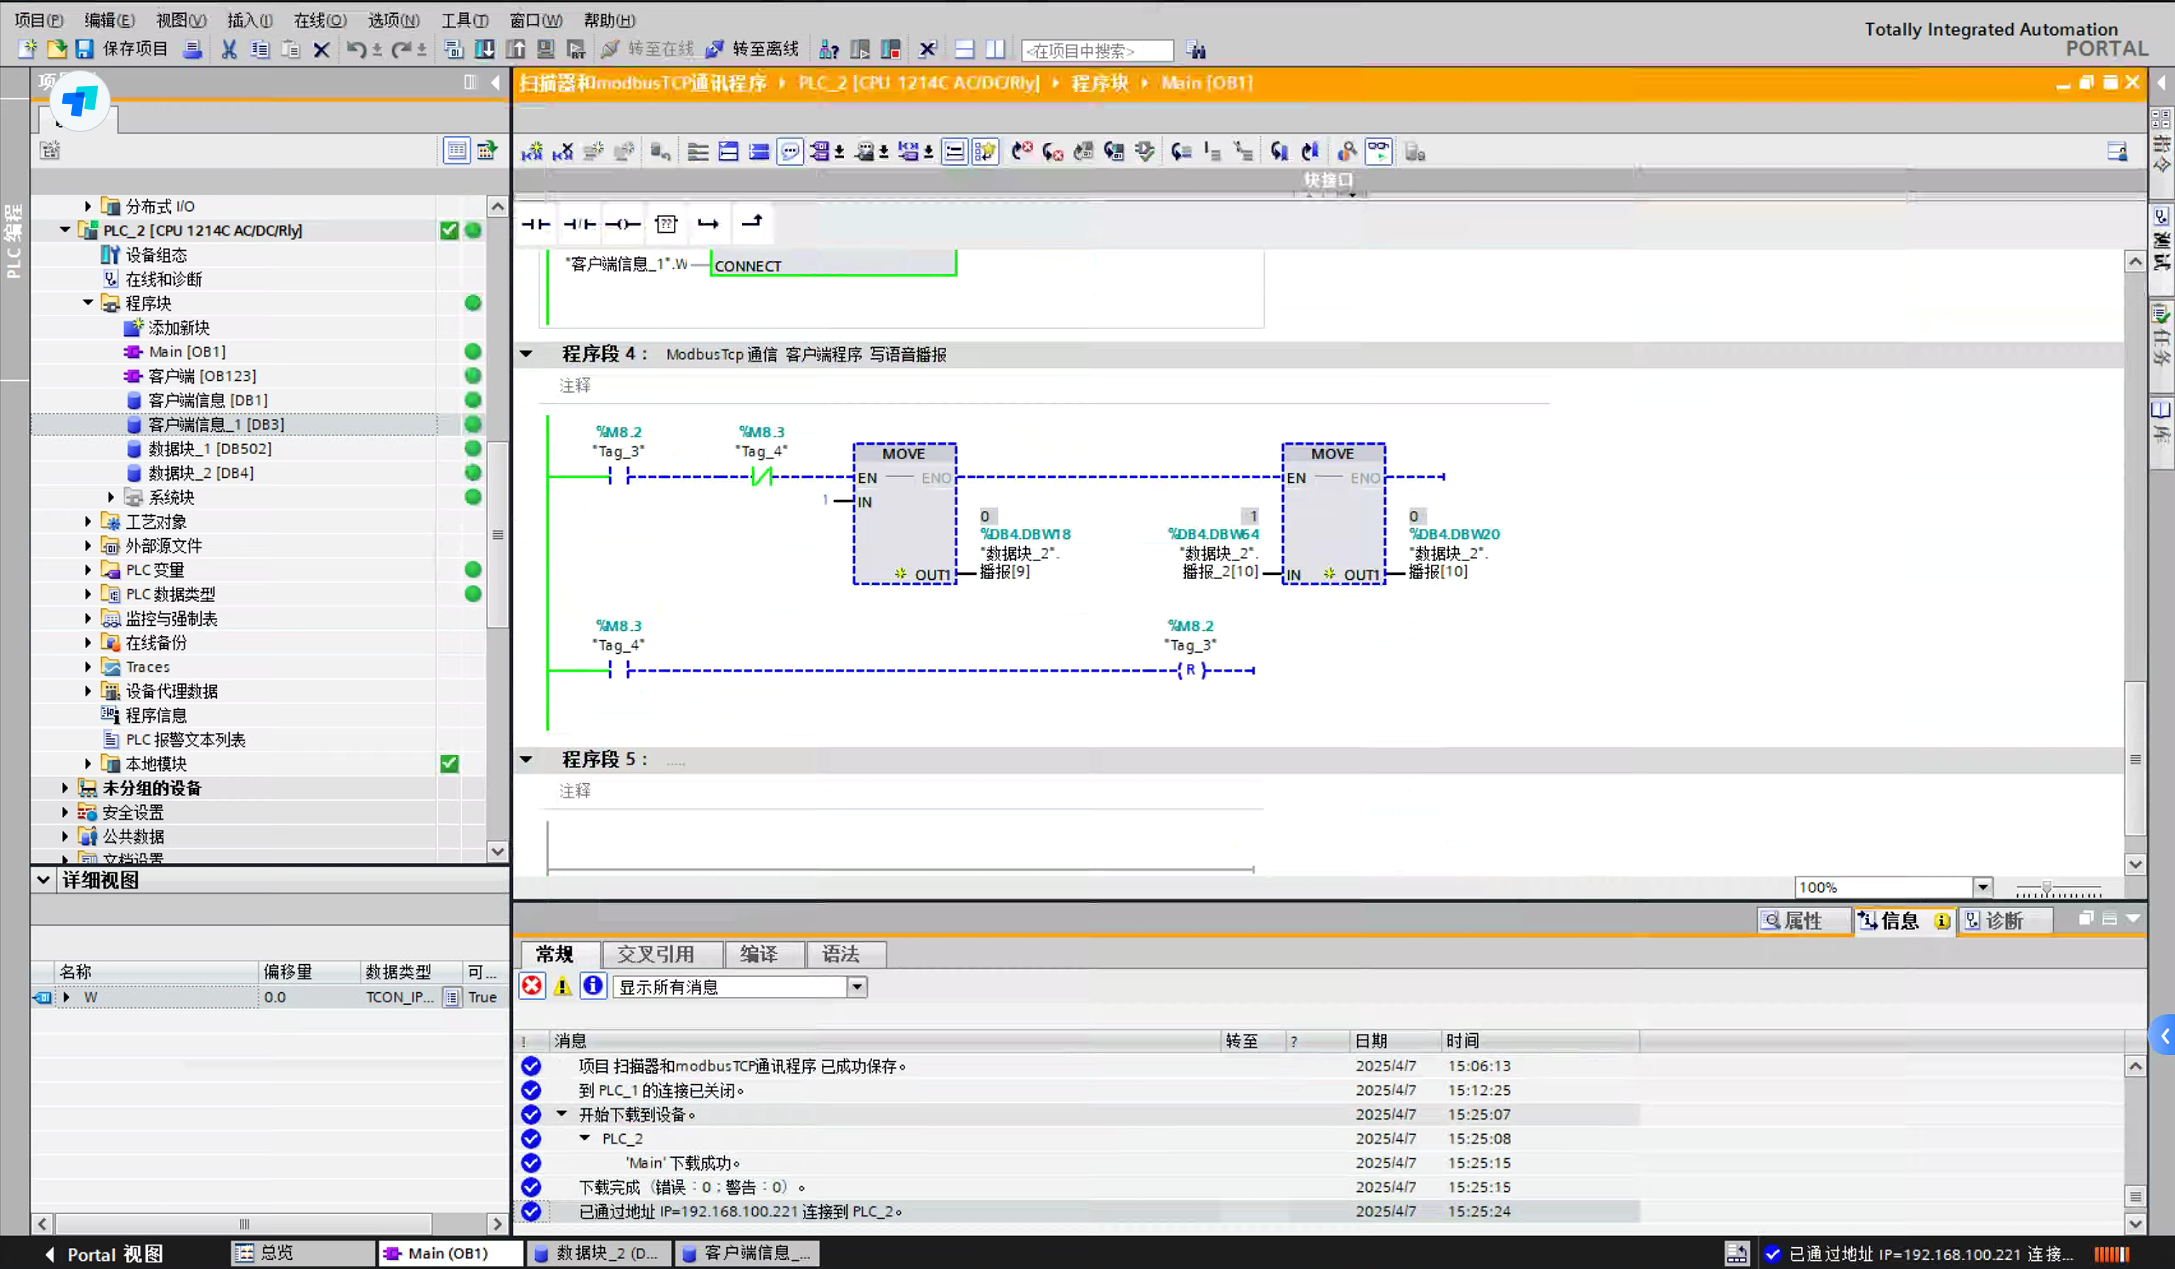Open the 选项(N) menu

coord(393,20)
